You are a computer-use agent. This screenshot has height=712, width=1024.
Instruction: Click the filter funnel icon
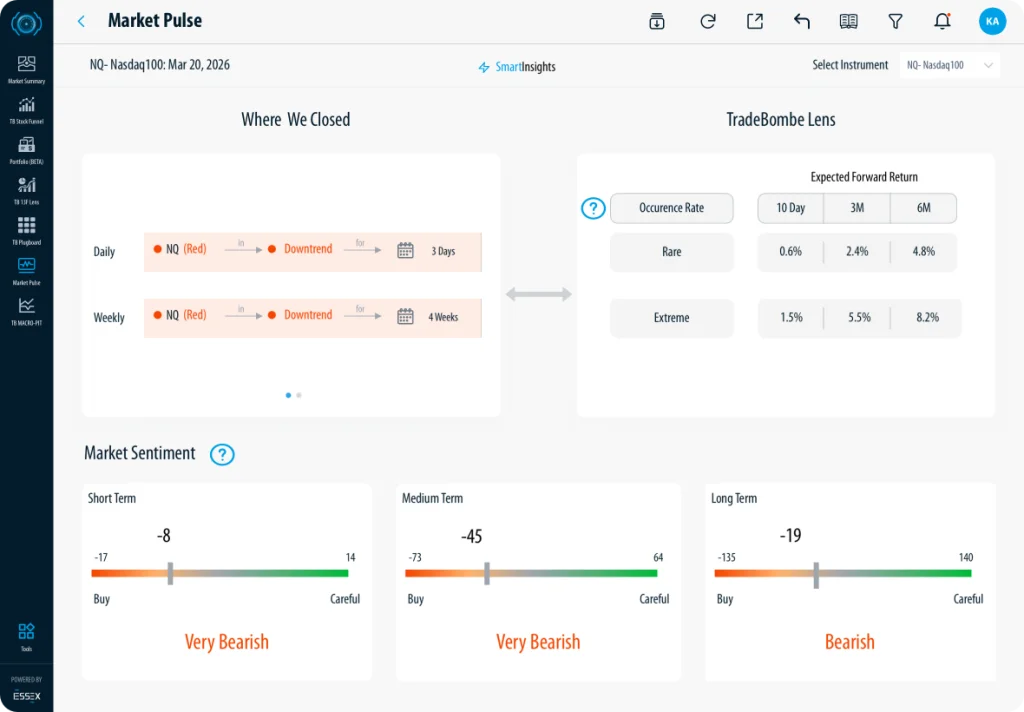click(895, 21)
